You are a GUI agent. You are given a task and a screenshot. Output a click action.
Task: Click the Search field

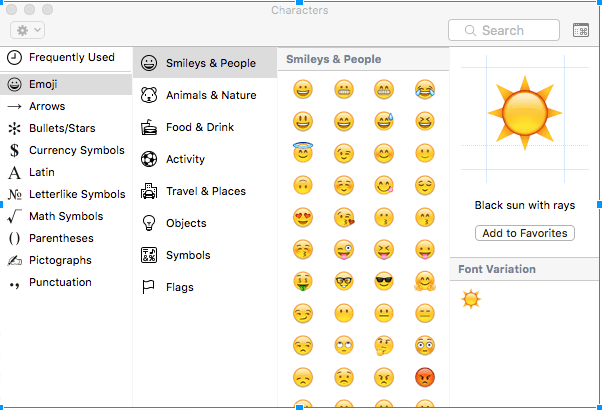click(504, 30)
